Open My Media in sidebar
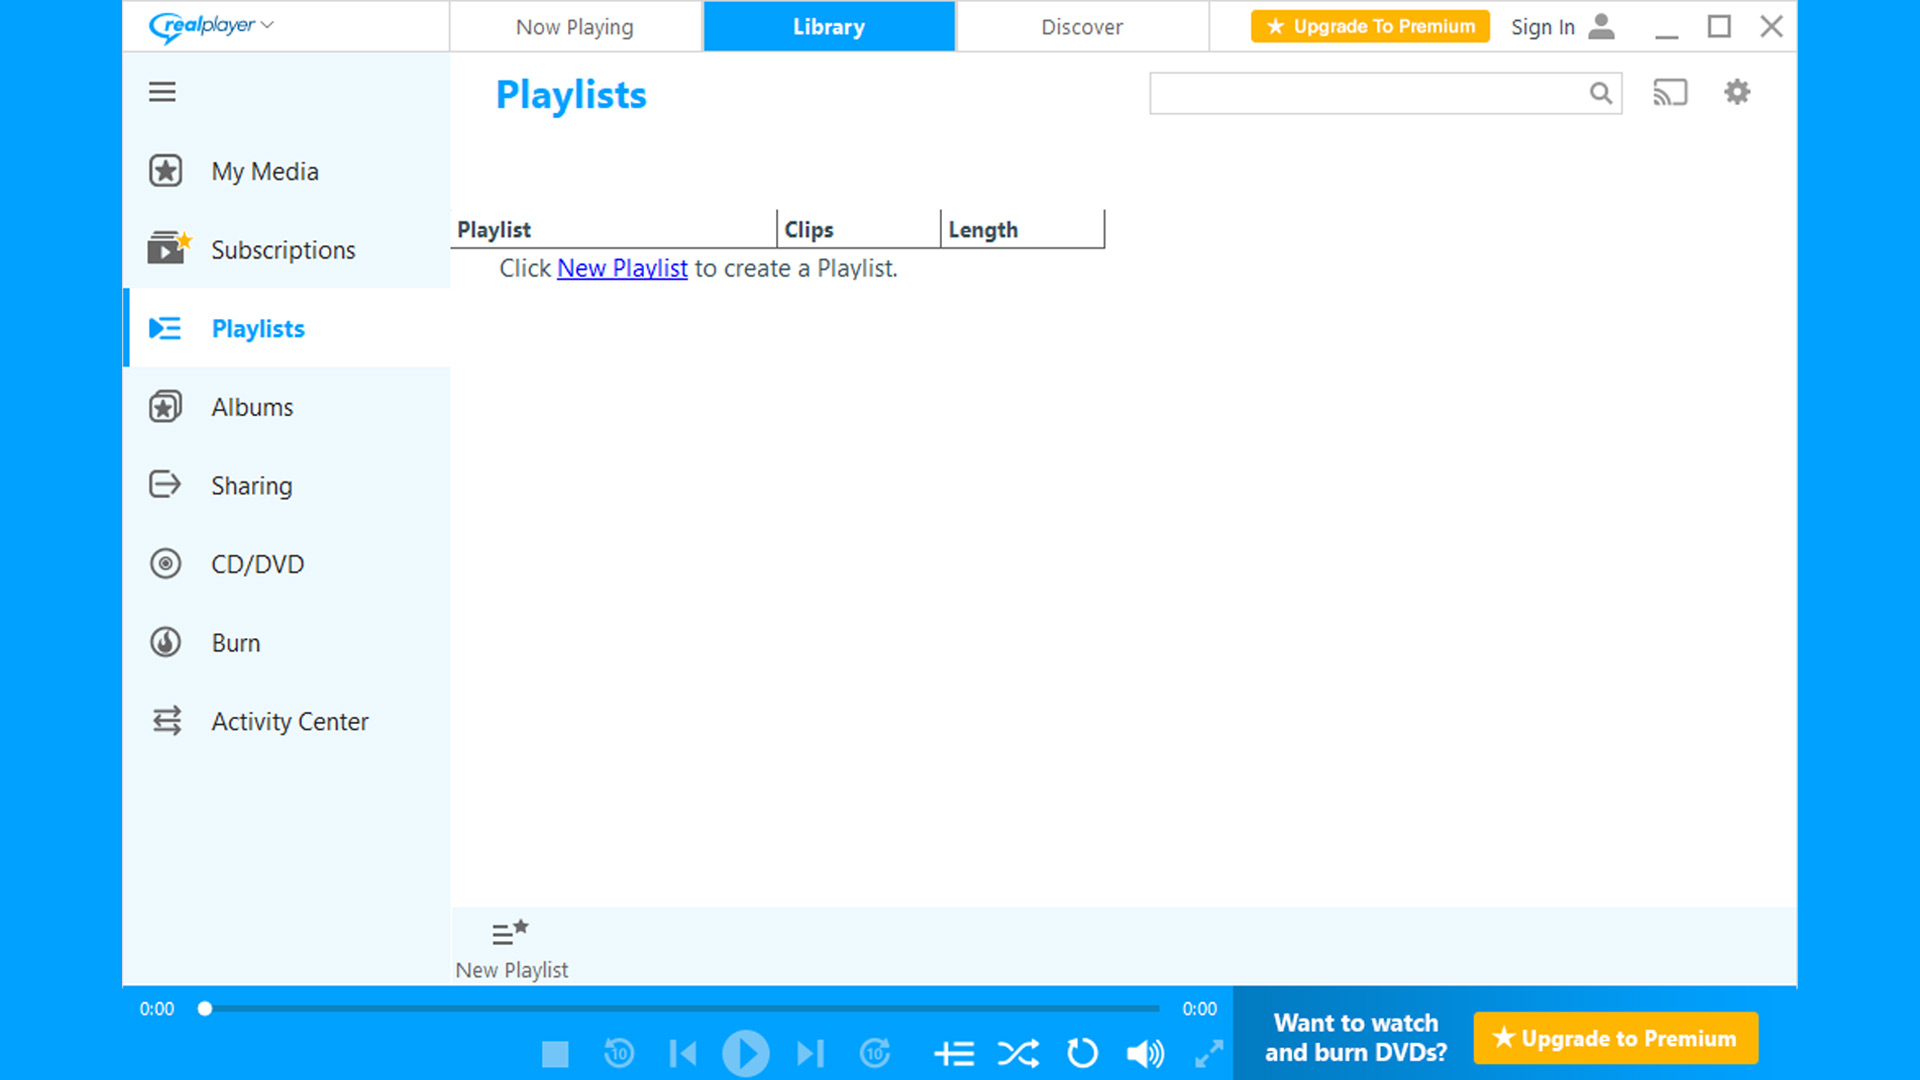This screenshot has width=1920, height=1080. coord(286,171)
